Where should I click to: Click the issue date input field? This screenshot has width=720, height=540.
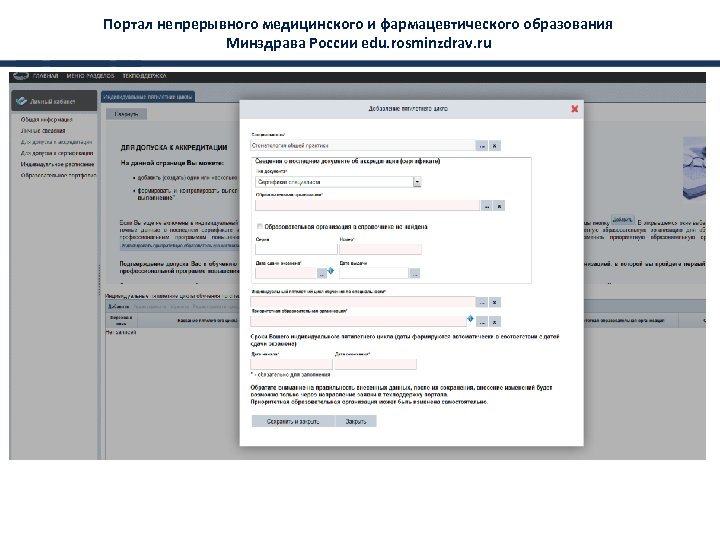374,273
